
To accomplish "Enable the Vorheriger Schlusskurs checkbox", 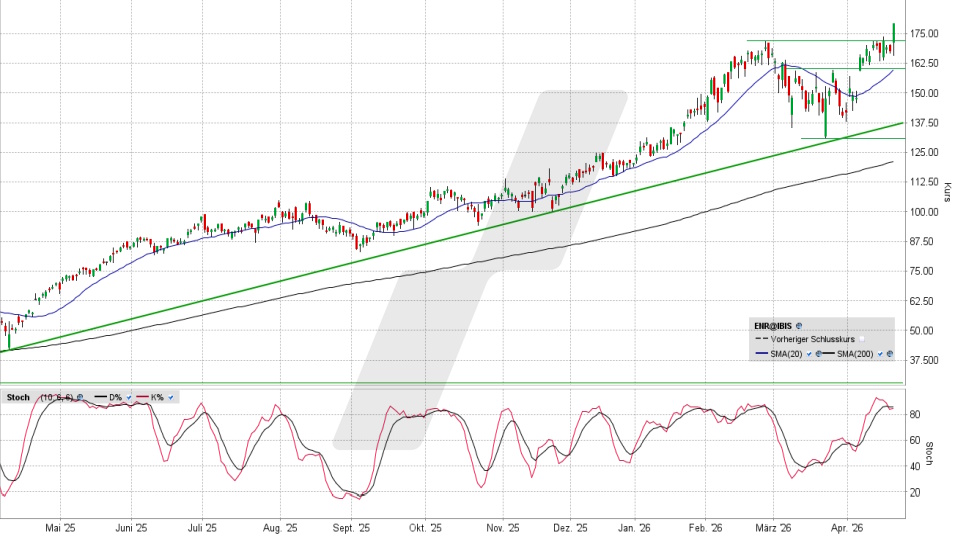I will [x=861, y=340].
